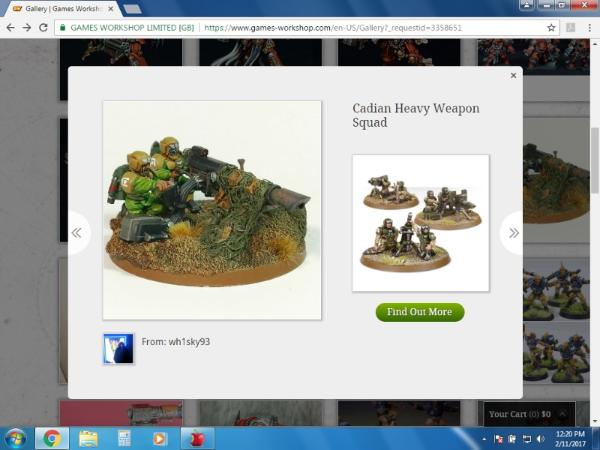Click the browser extension icon beside the star
This screenshot has height=450, width=600.
571,28
